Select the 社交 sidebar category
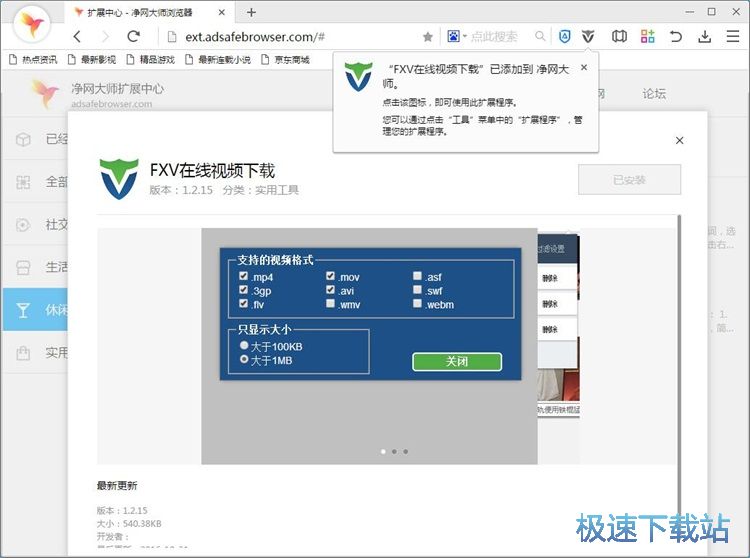This screenshot has height=558, width=750. pyautogui.click(x=36, y=224)
